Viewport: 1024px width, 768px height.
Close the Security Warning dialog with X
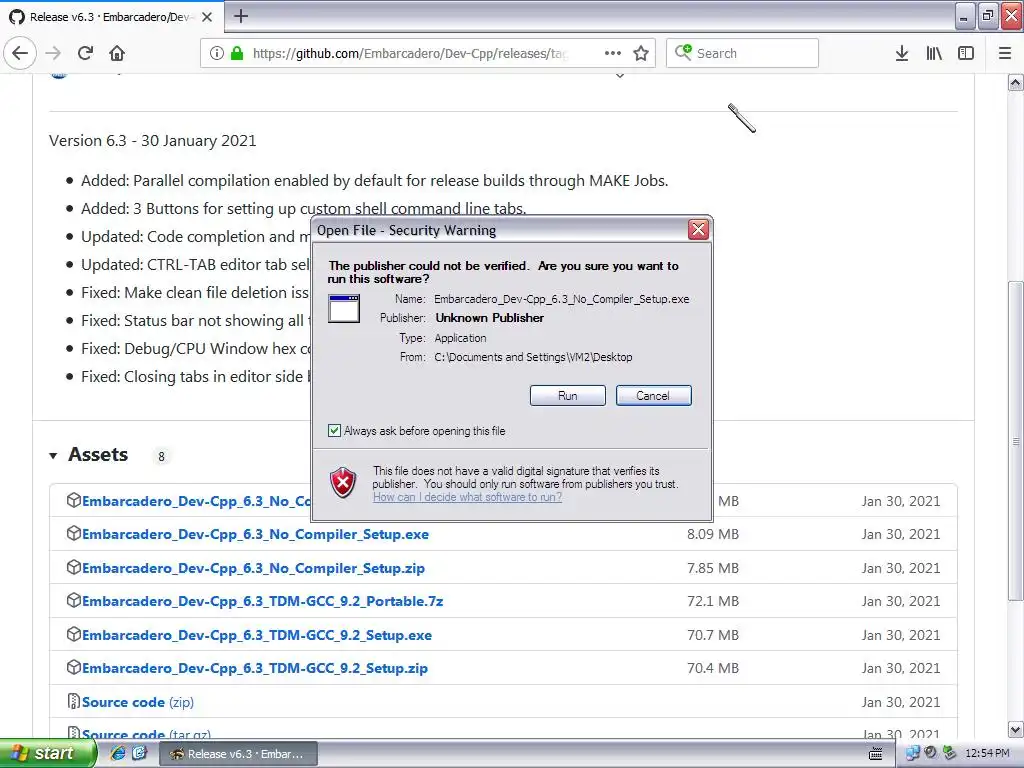click(698, 229)
